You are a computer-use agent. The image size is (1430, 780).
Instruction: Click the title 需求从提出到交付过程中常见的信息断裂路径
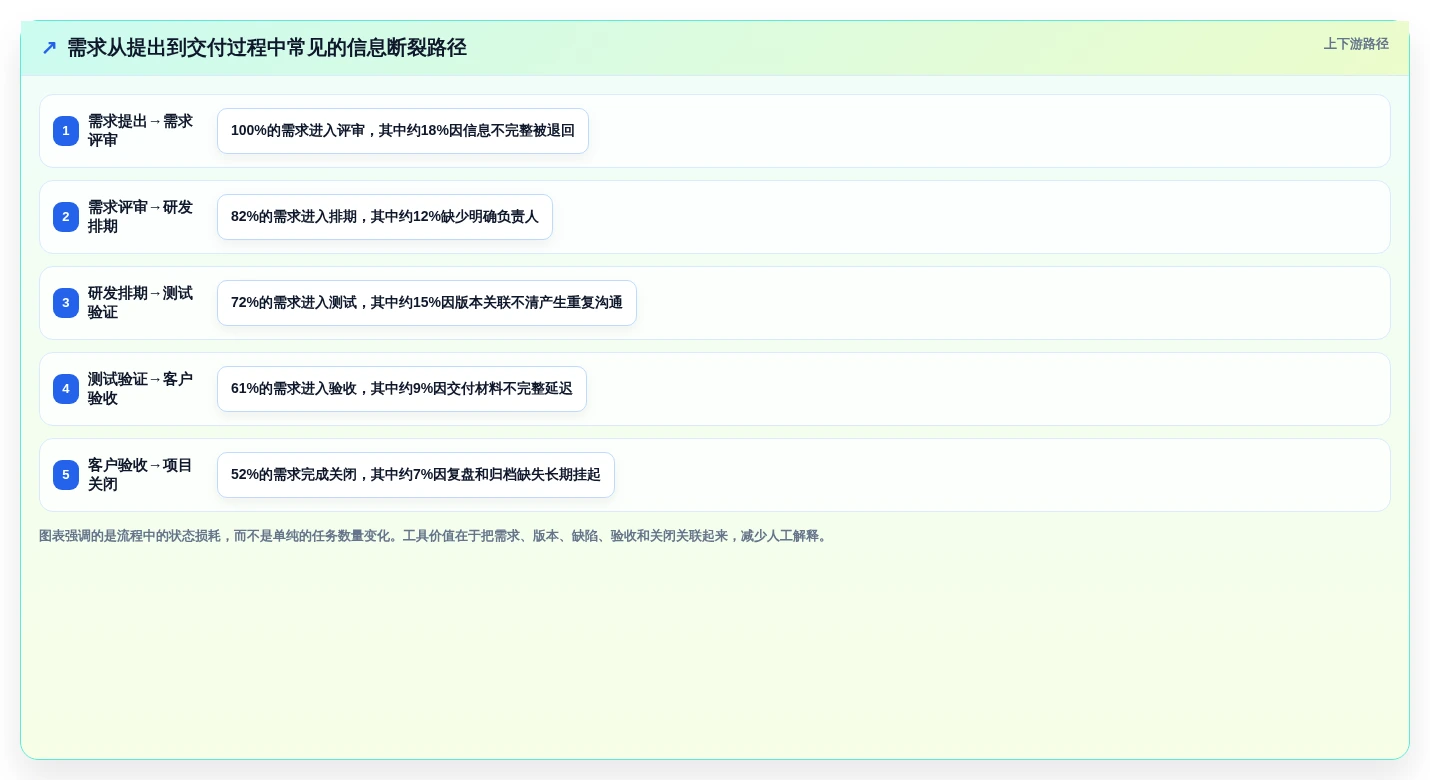point(267,48)
